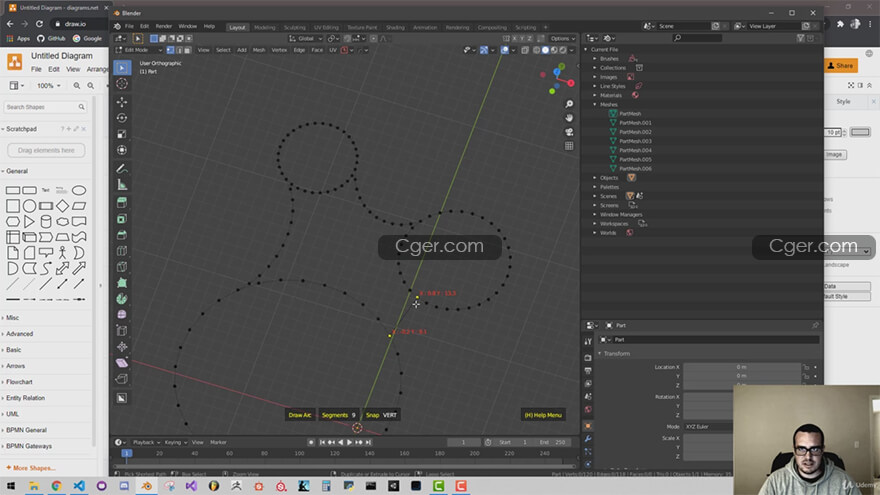Toggle viewport overlays button
Viewport: 880px width, 495px height.
505,50
